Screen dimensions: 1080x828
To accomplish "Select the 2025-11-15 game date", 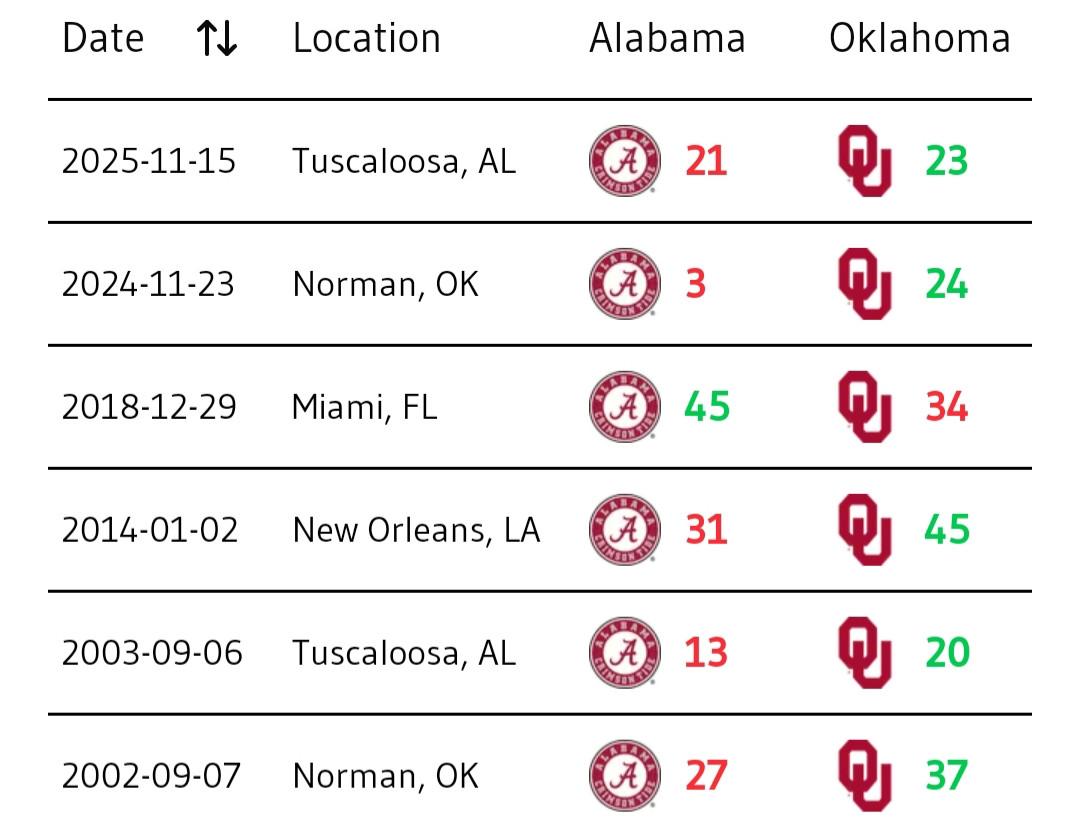I will tap(149, 161).
